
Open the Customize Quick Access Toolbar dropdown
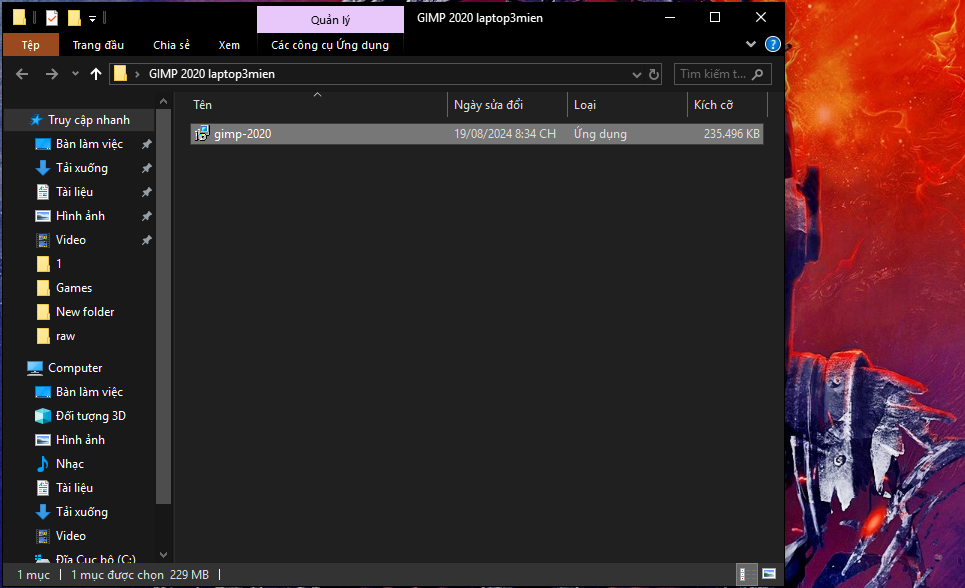[x=93, y=18]
